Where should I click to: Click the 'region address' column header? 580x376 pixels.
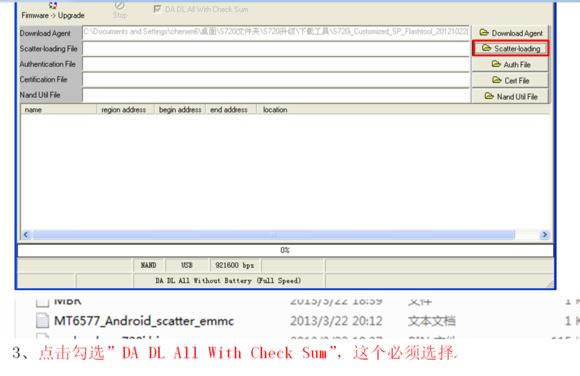pyautogui.click(x=125, y=110)
